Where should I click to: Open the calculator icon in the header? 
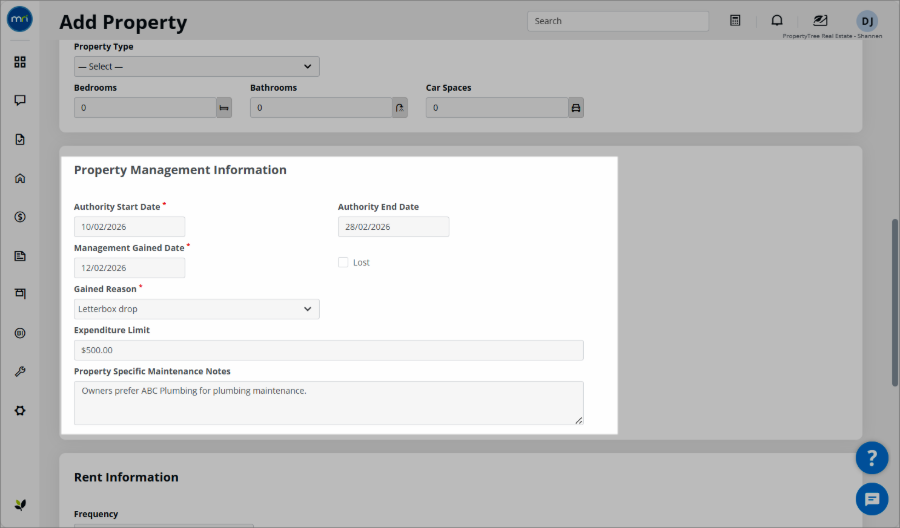pos(735,21)
